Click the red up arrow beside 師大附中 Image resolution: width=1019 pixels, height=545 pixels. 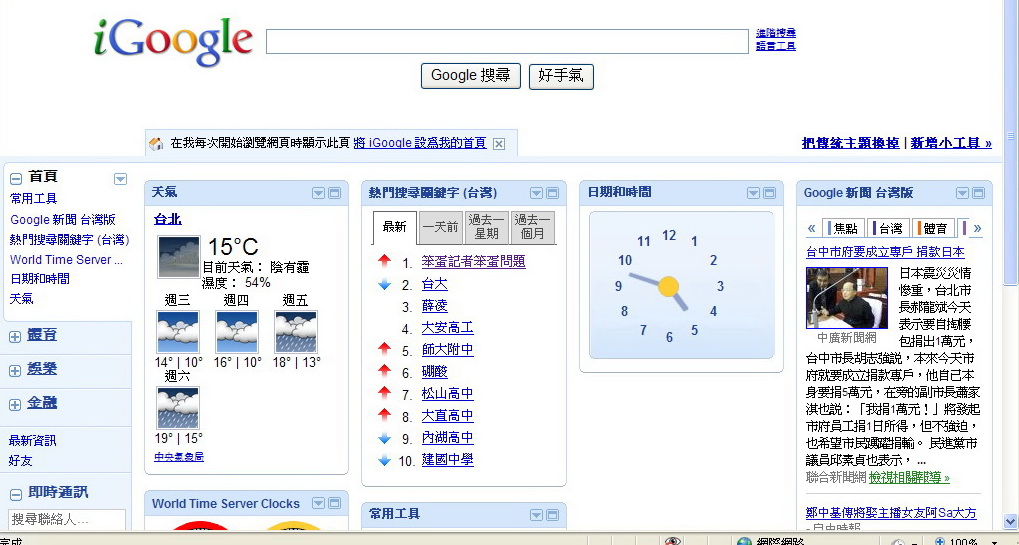tap(384, 349)
